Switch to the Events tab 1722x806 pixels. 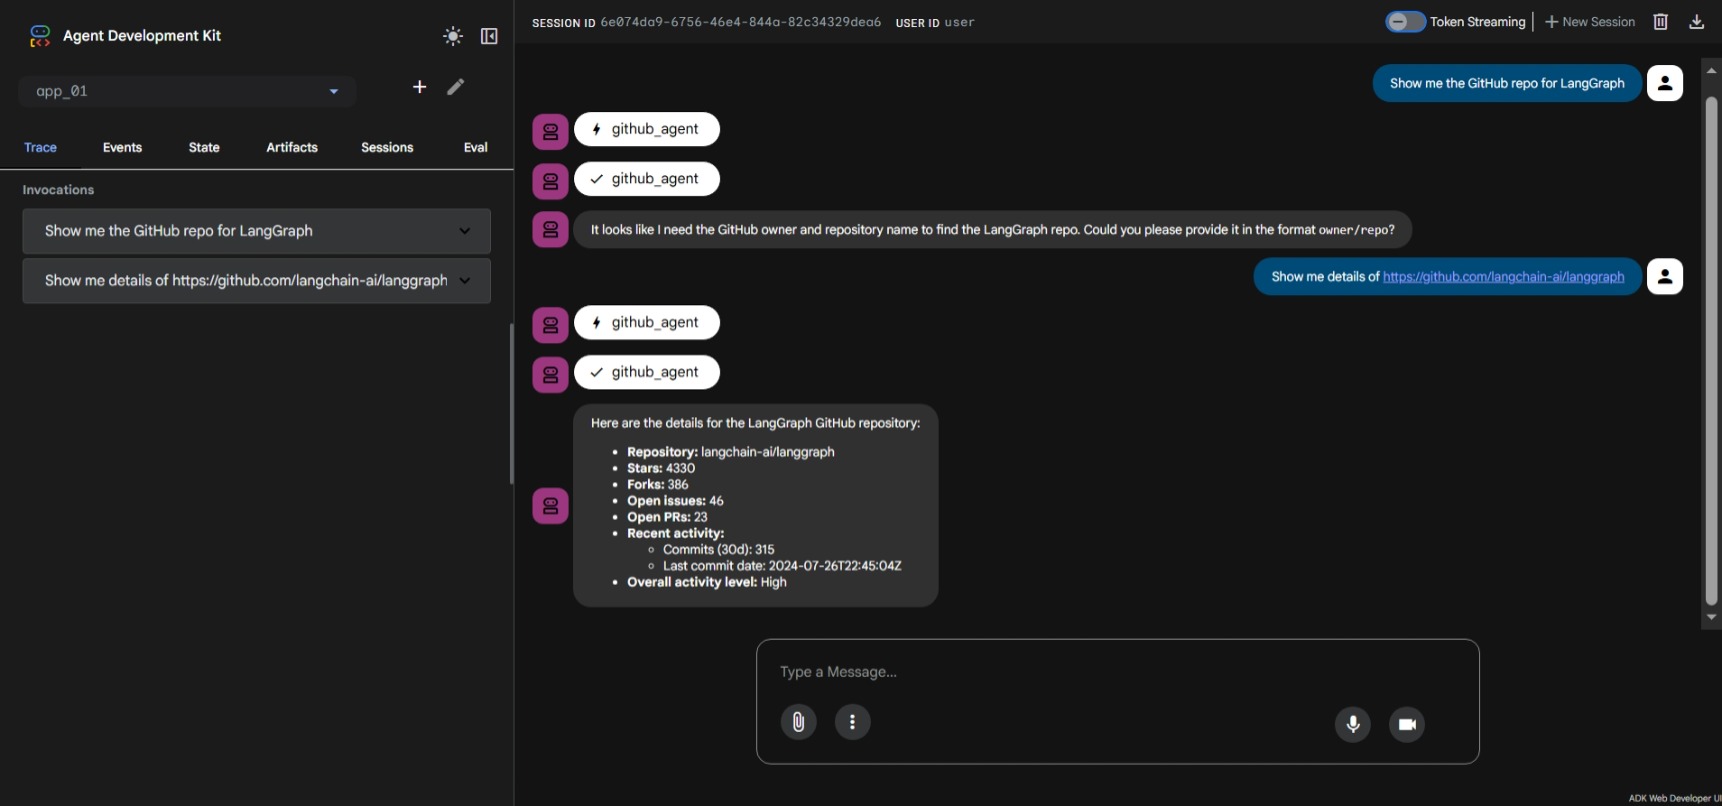122,147
